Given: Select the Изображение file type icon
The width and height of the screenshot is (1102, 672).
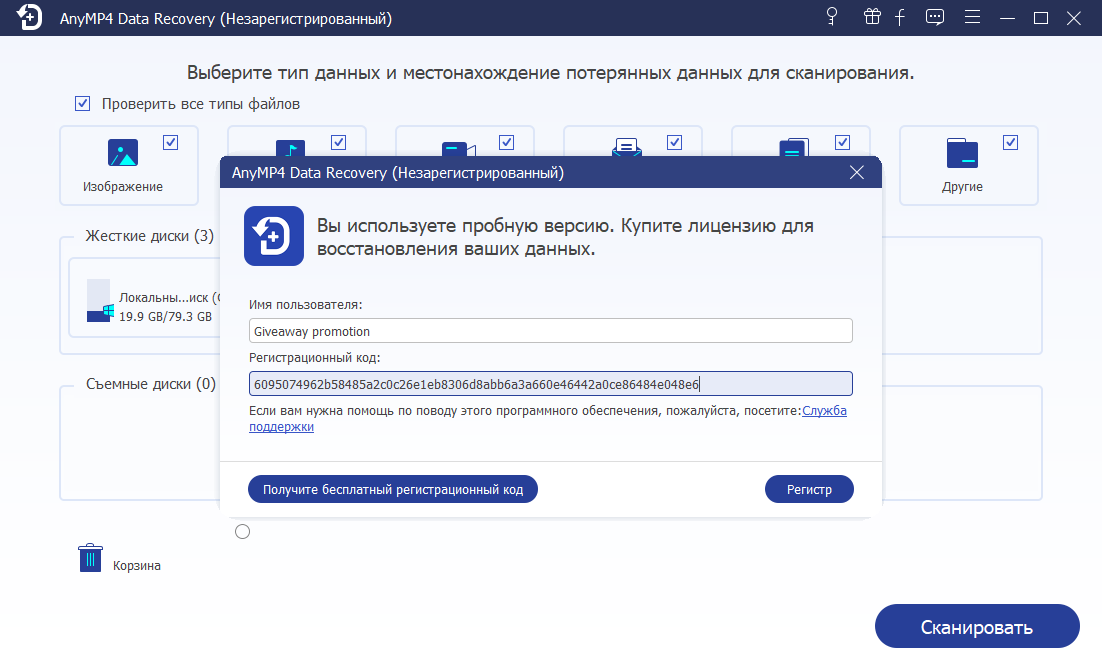Looking at the screenshot, I should coord(123,152).
